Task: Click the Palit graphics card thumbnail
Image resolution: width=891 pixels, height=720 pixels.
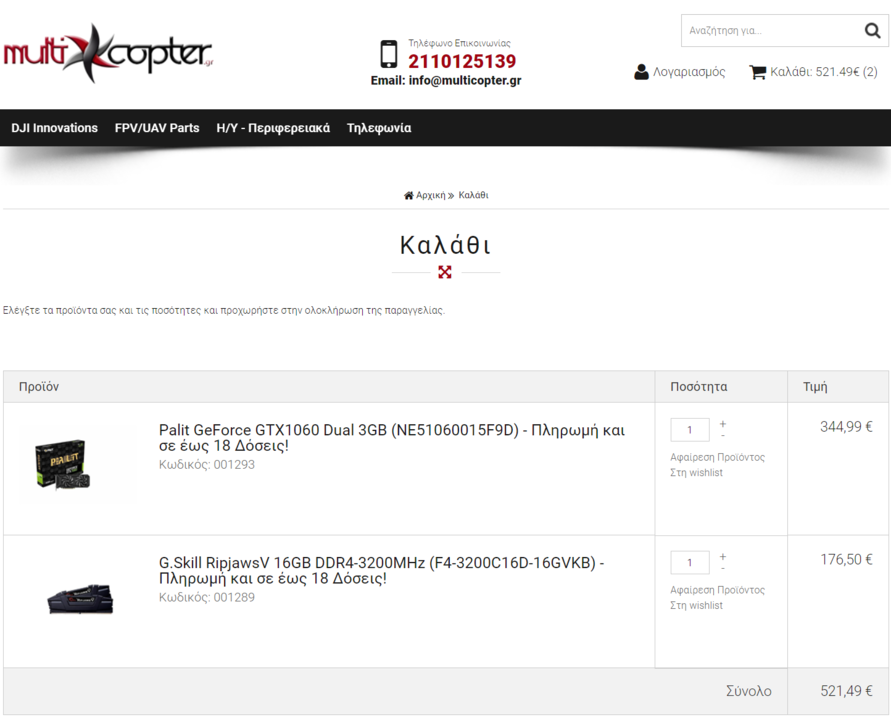Action: click(x=63, y=464)
